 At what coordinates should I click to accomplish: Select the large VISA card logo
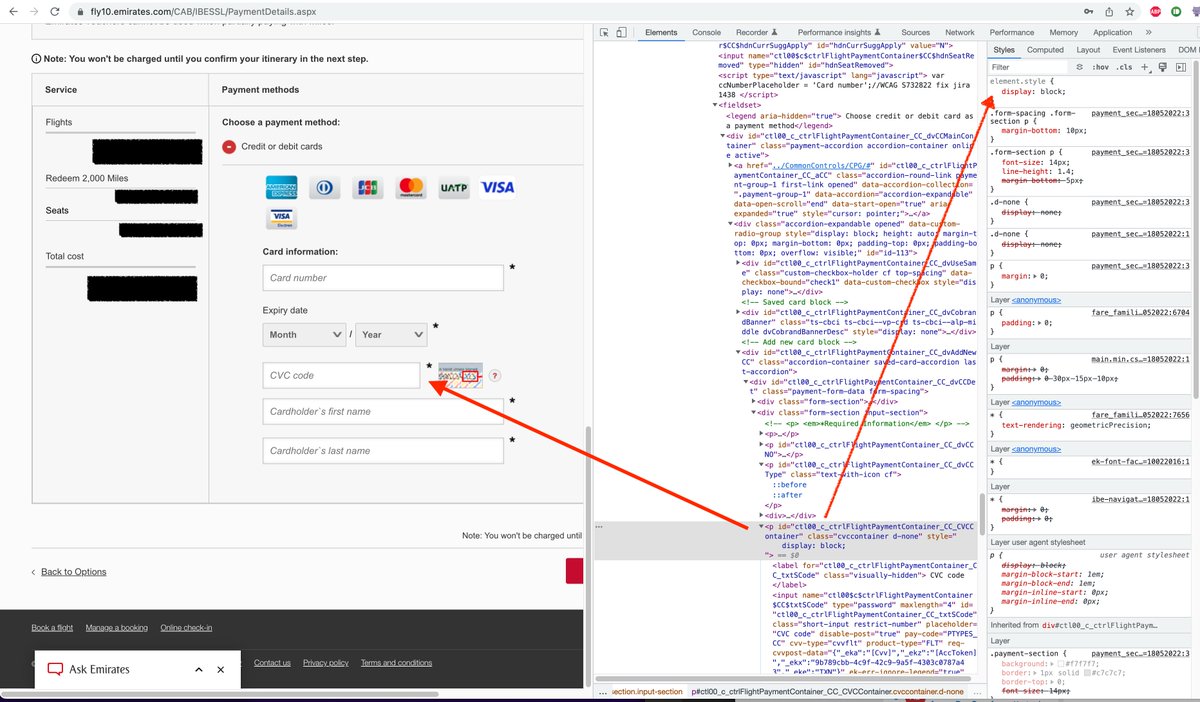pyautogui.click(x=497, y=187)
